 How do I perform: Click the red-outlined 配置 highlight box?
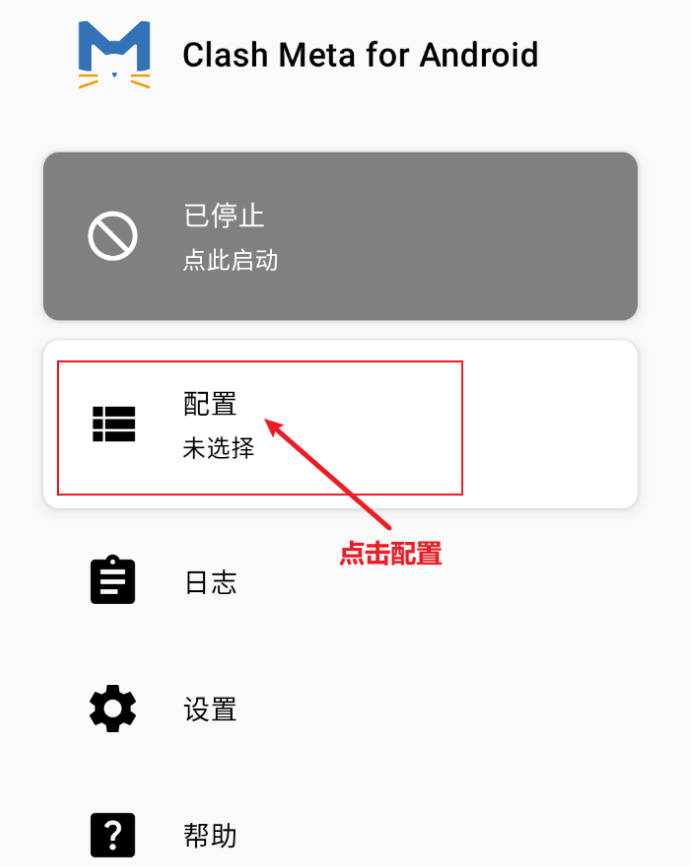[260, 428]
